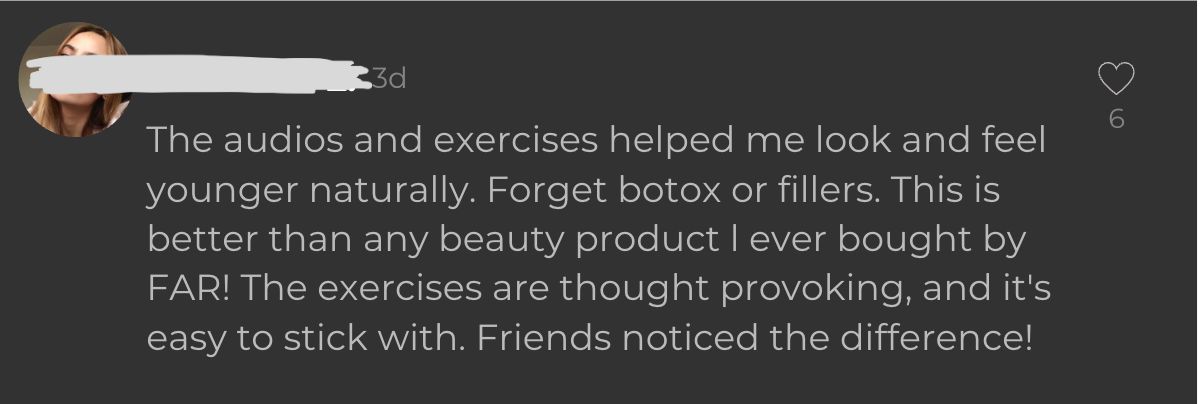Click the sentence starting "The audios and exercises"

tap(400, 141)
